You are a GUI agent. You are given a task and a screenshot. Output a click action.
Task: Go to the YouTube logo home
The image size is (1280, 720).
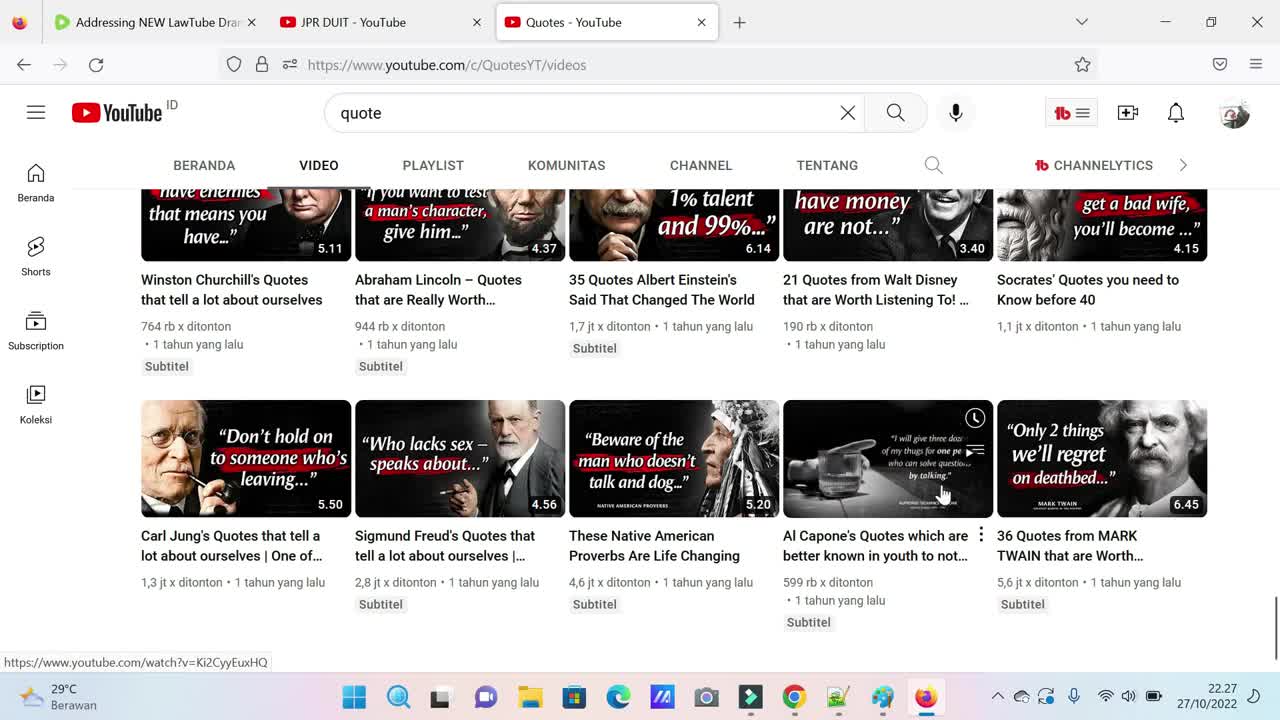coord(117,113)
